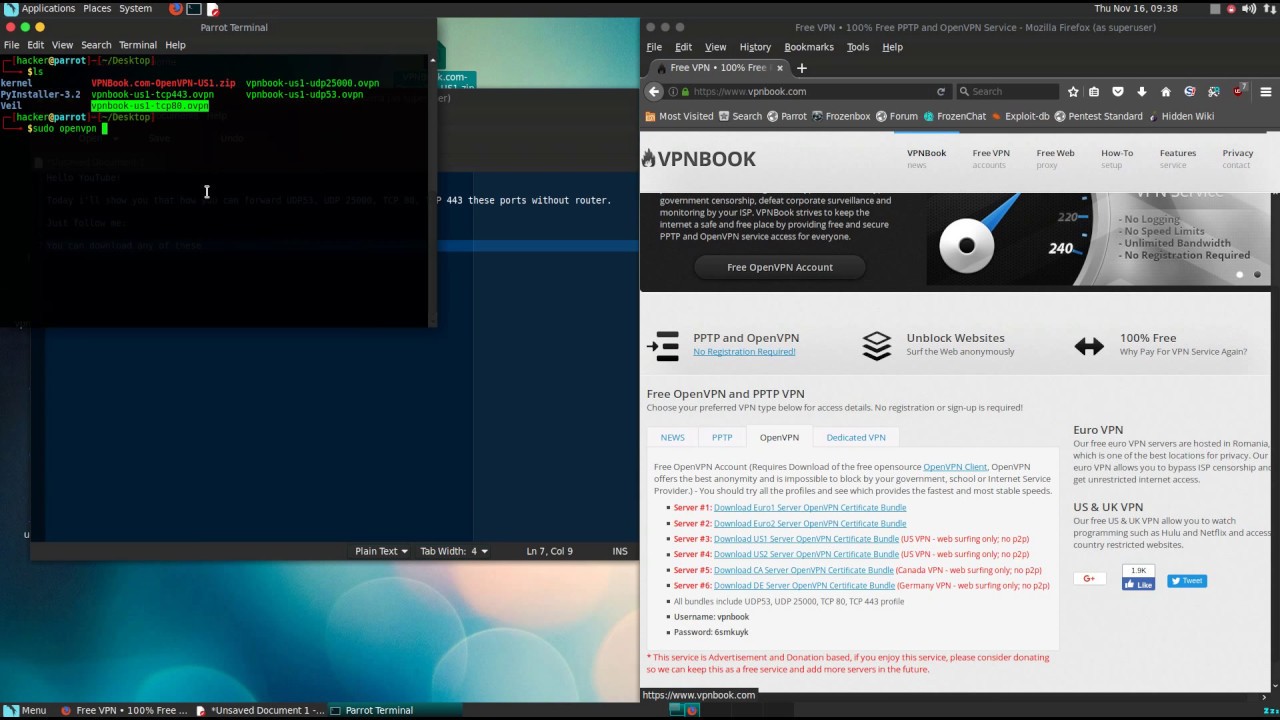Click the volume speaker icon in system tray
Image resolution: width=1280 pixels, height=720 pixels.
(x=1249, y=8)
